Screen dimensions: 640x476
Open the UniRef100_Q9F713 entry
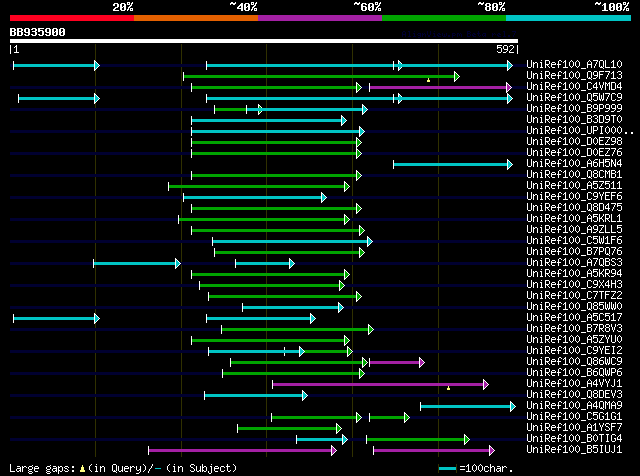point(574,76)
